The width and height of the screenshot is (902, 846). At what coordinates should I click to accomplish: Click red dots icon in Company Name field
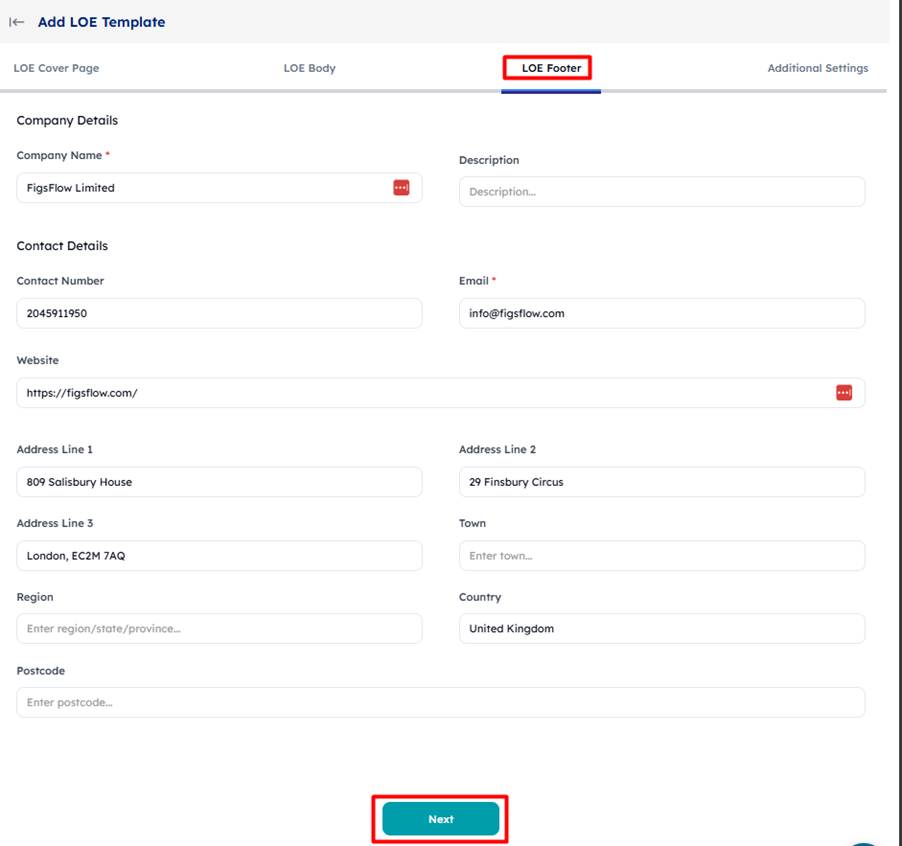(x=401, y=187)
